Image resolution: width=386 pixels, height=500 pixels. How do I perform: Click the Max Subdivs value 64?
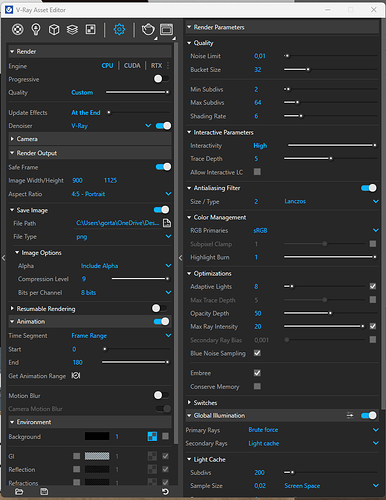coord(258,102)
